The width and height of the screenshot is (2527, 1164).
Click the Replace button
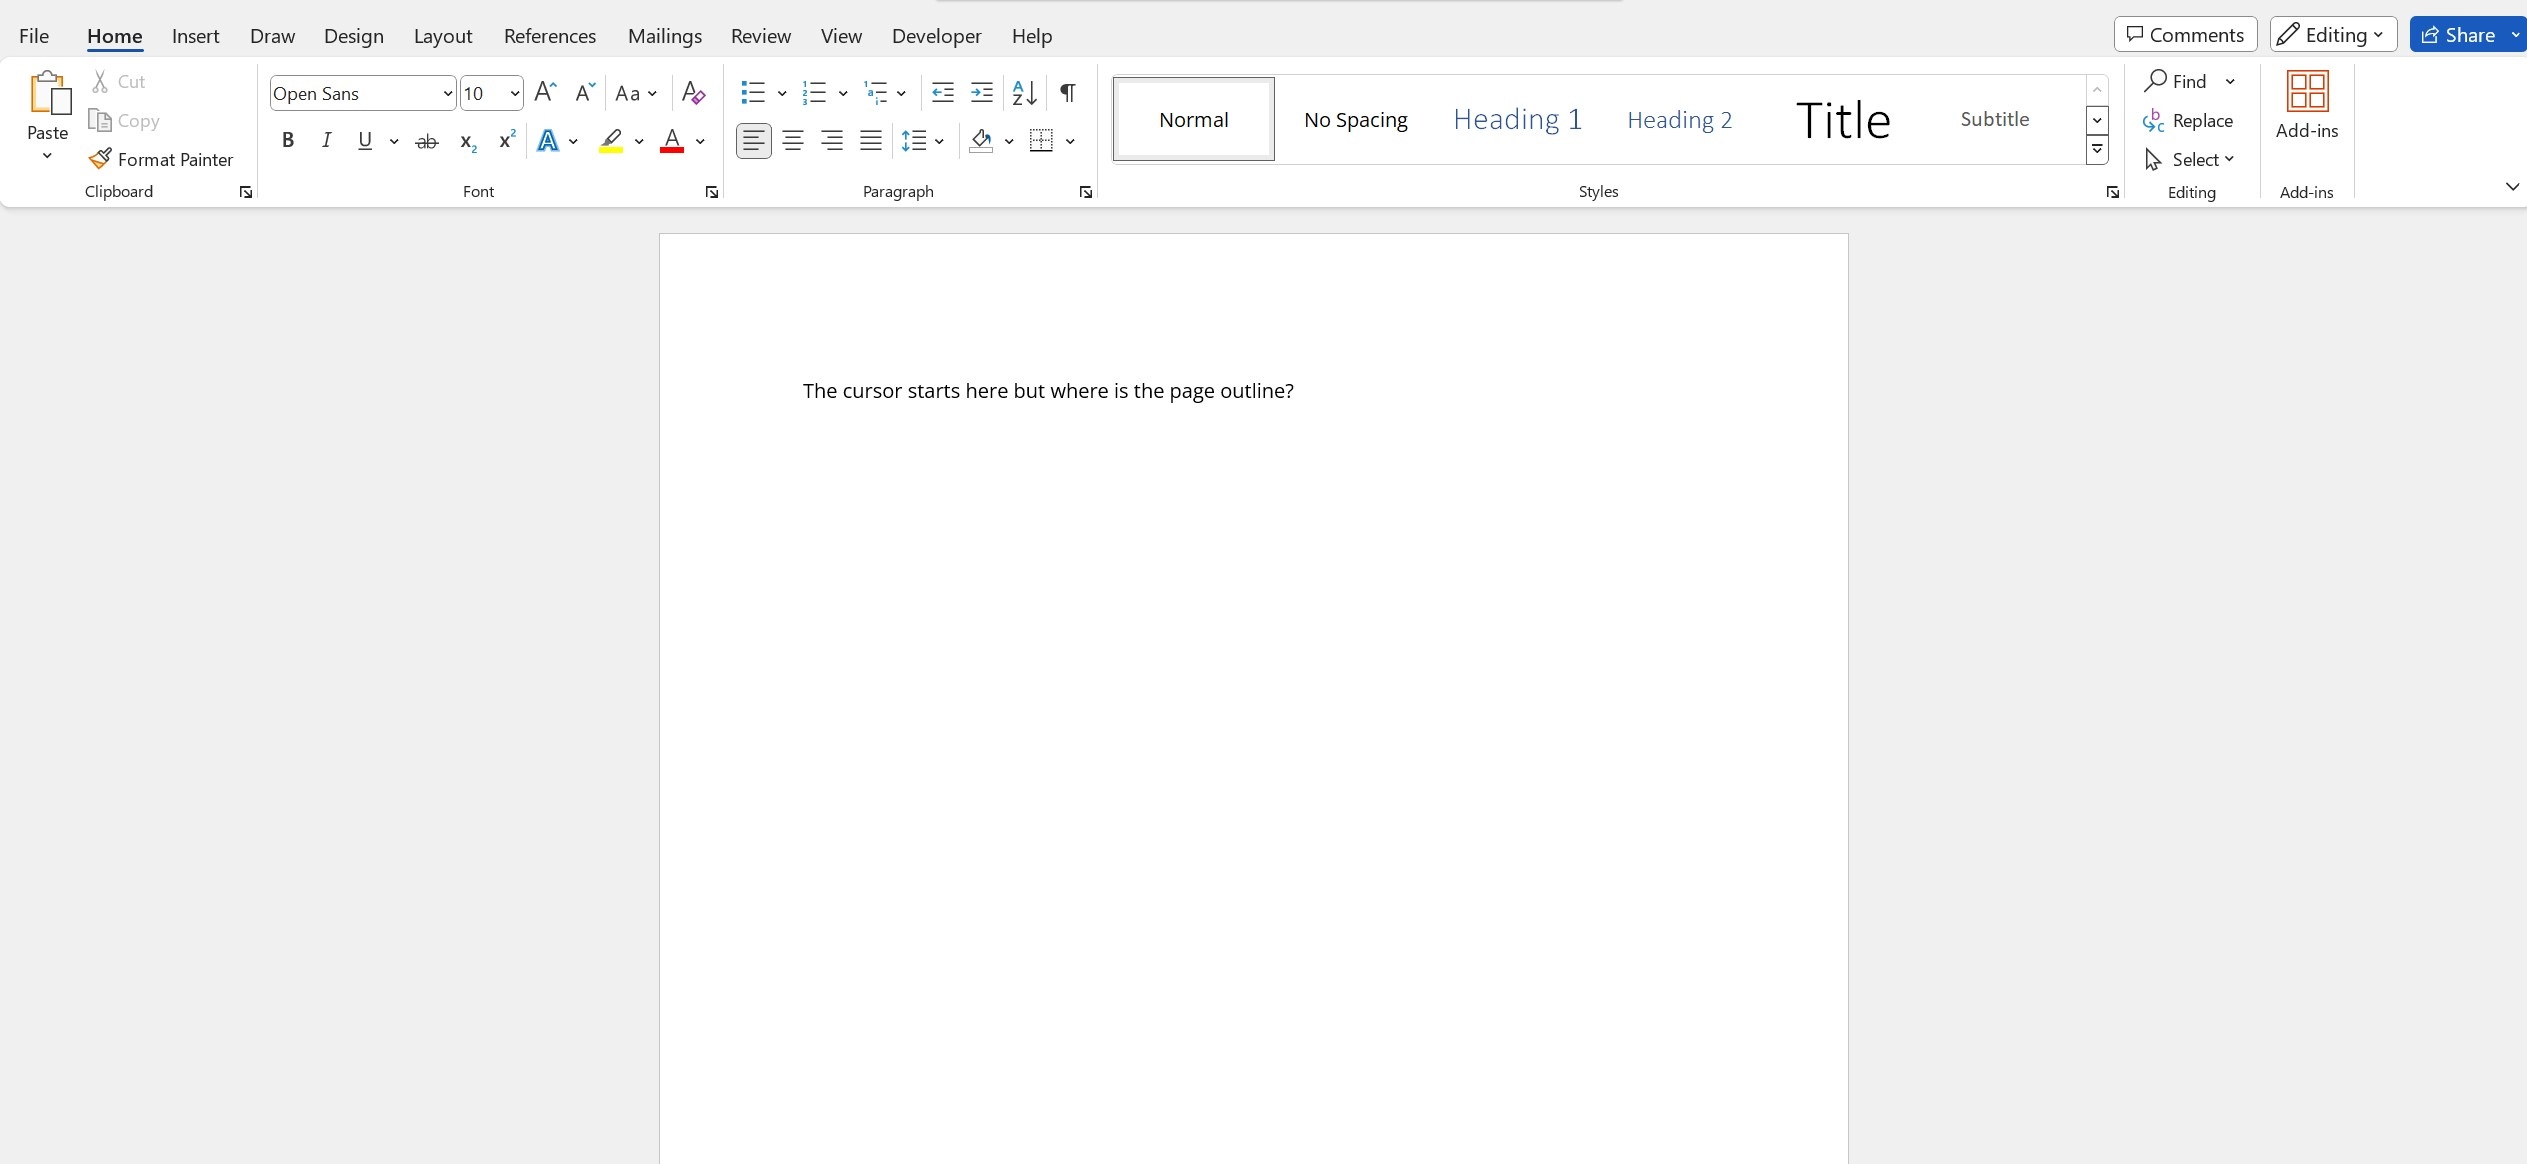[x=2188, y=120]
